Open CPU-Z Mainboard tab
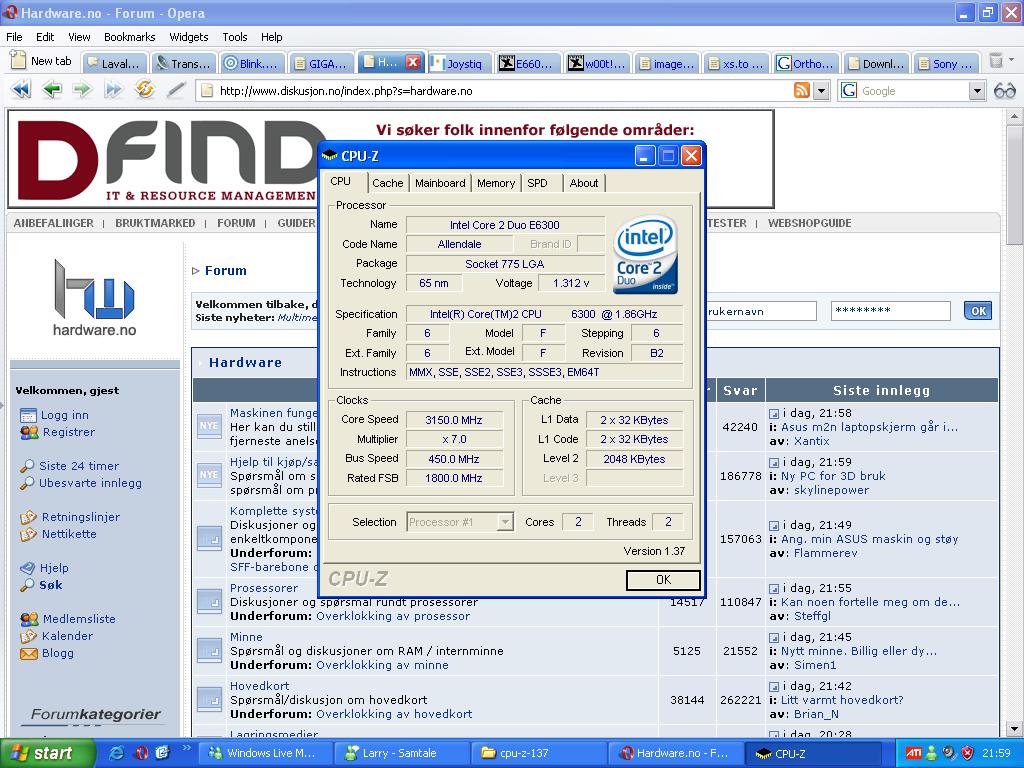Viewport: 1024px width, 768px height. coord(440,183)
